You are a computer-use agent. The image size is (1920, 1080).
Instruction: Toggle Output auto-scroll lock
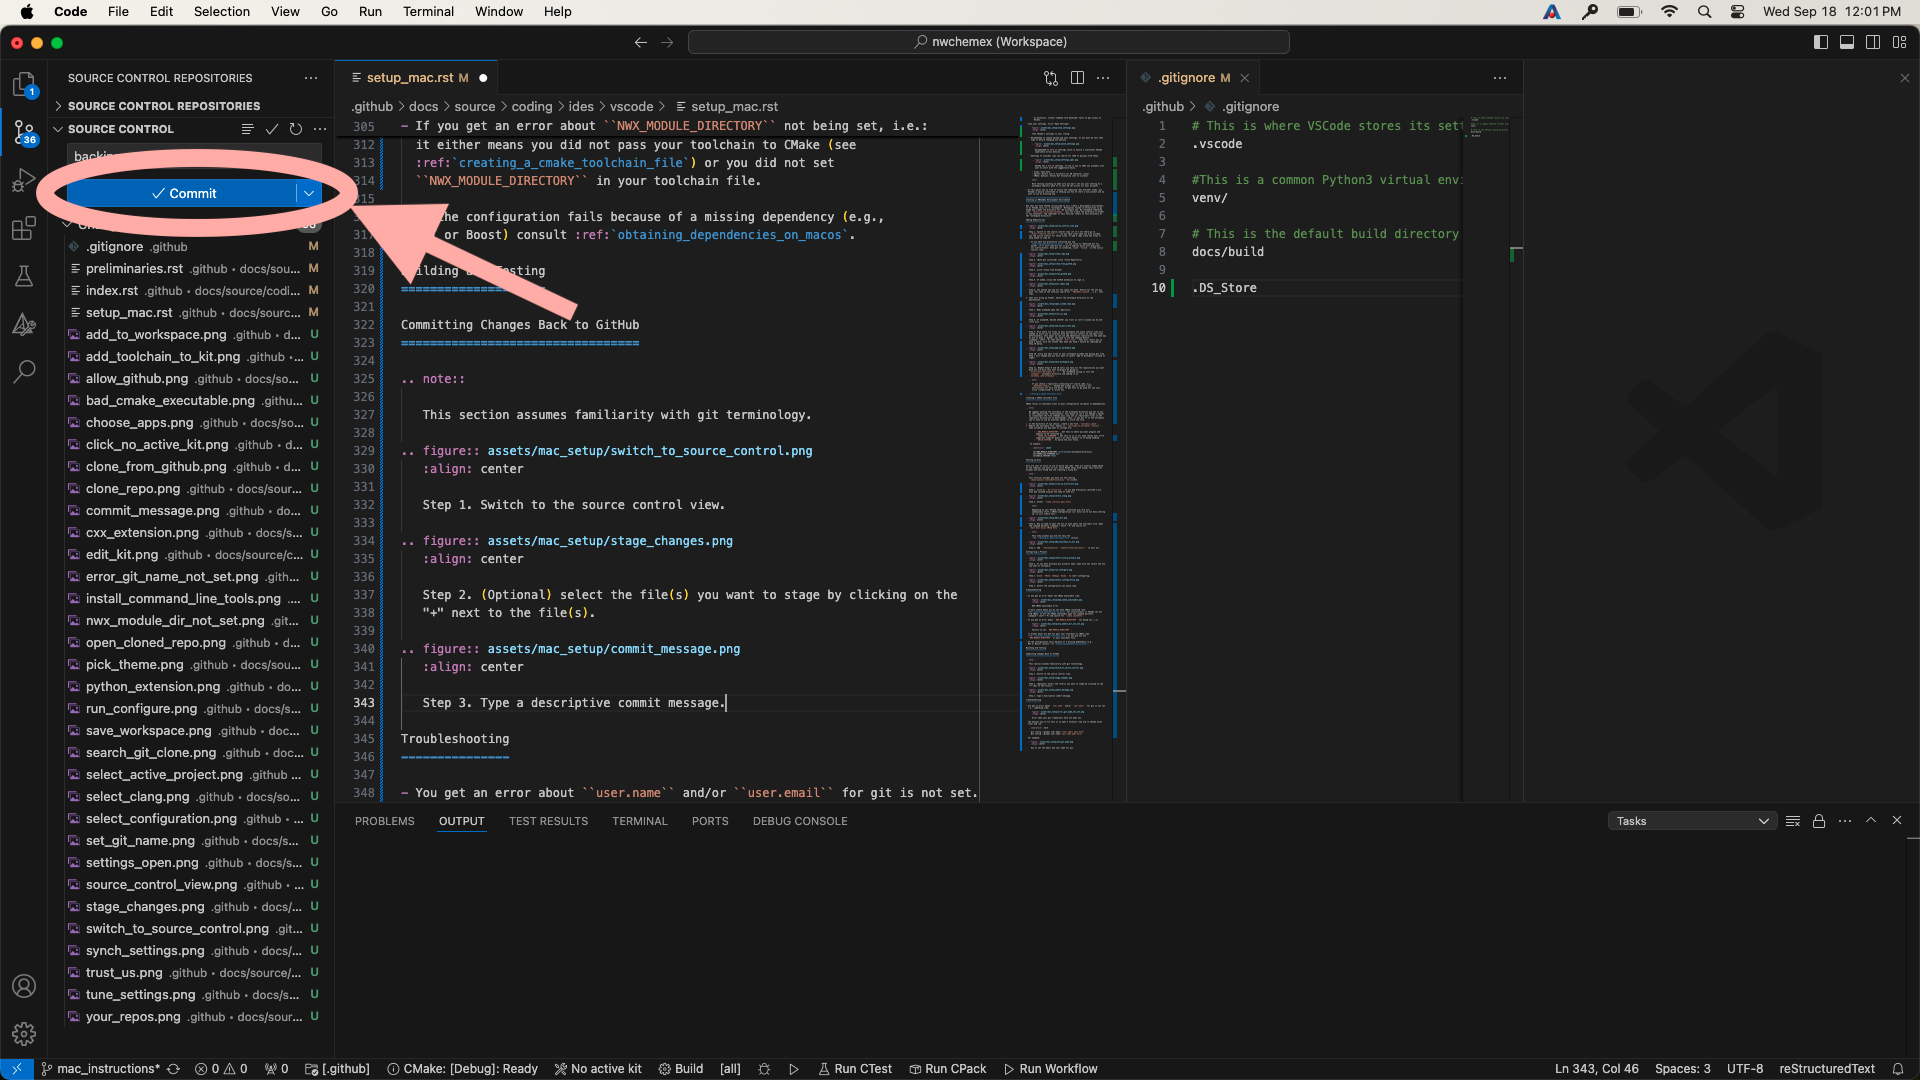pyautogui.click(x=1819, y=821)
